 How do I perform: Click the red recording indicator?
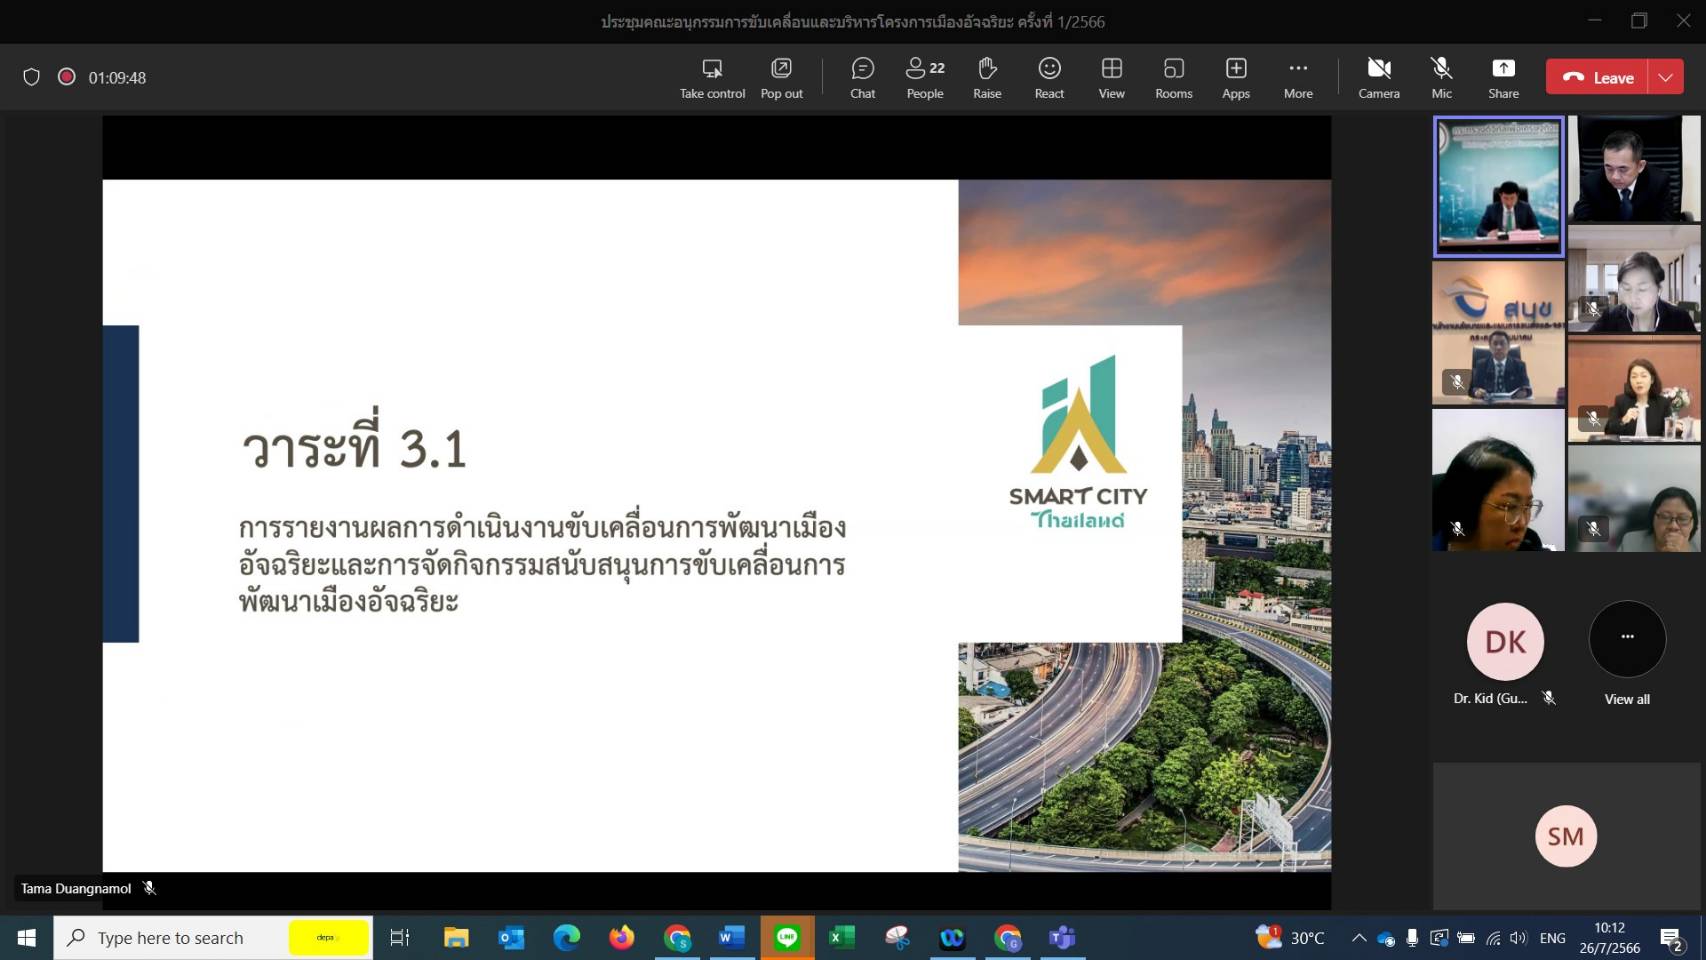[x=66, y=77]
